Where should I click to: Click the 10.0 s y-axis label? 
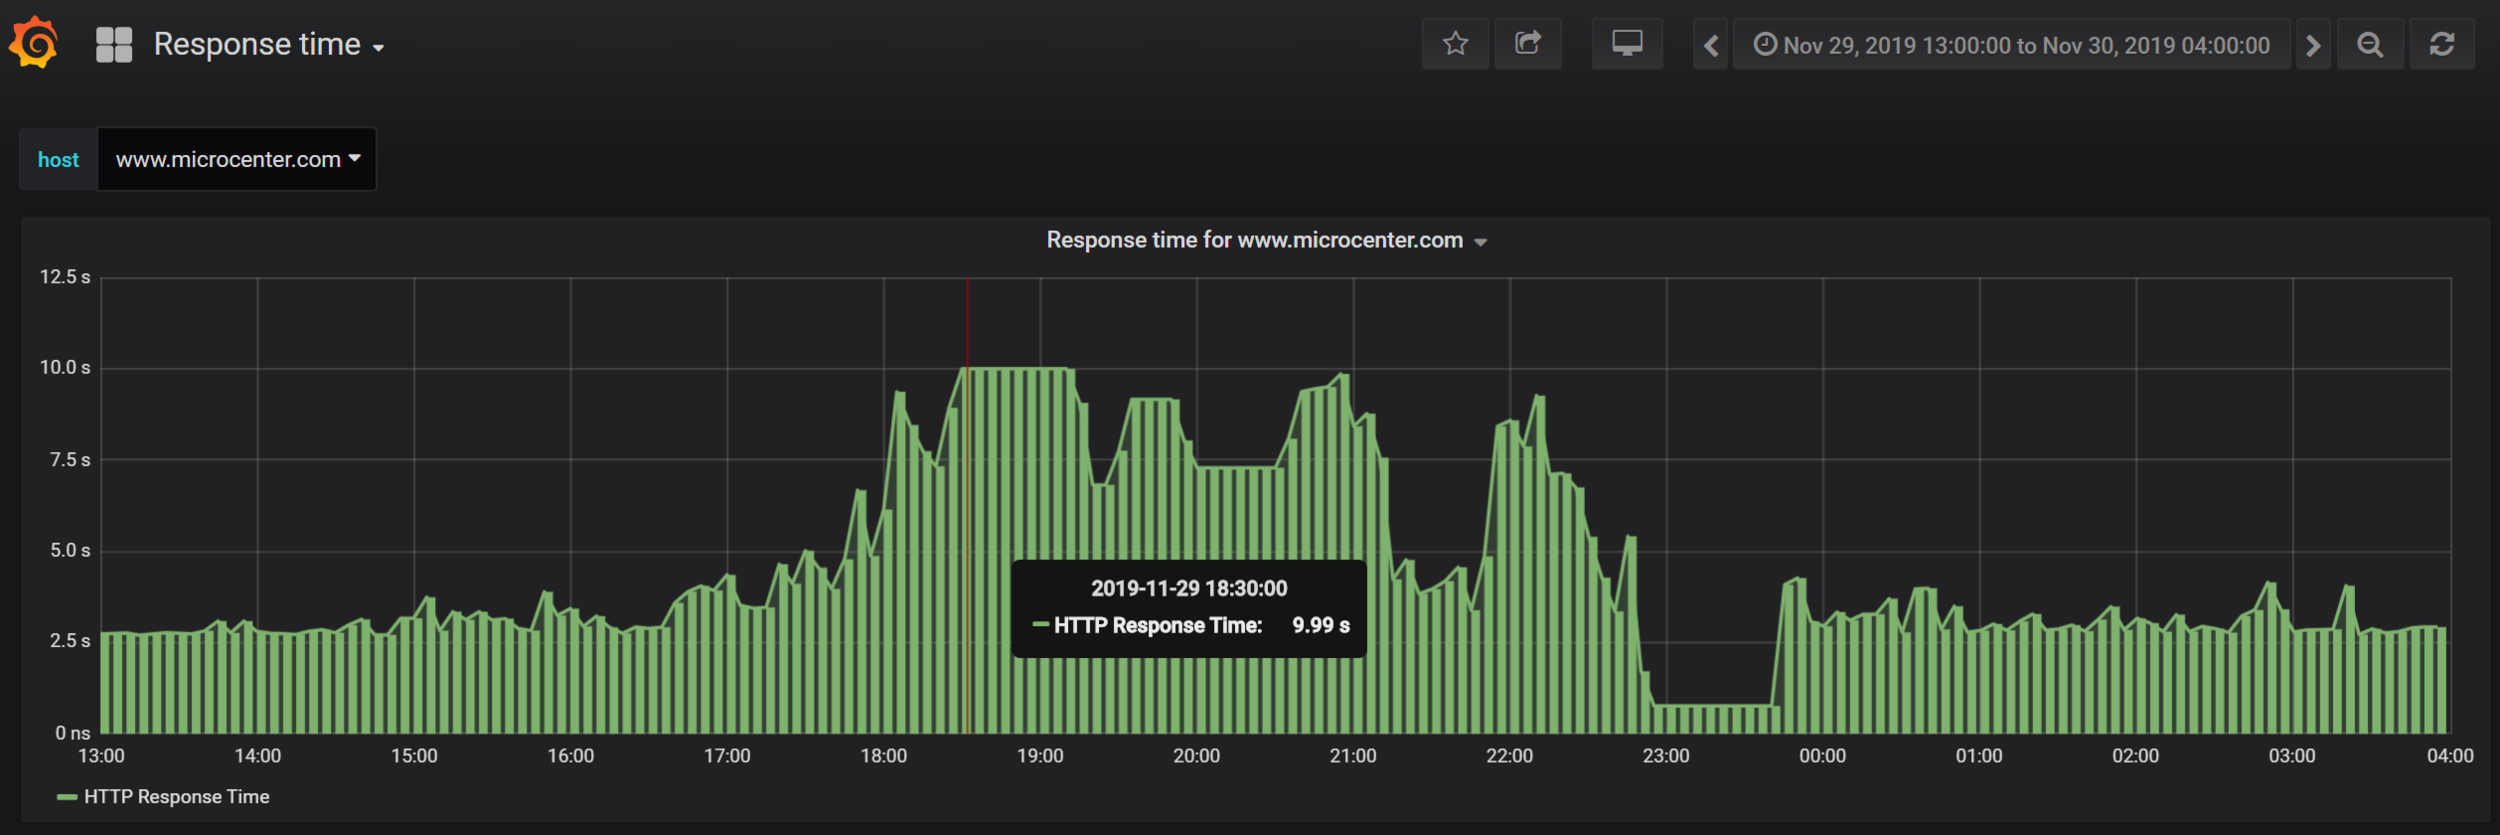click(x=65, y=368)
